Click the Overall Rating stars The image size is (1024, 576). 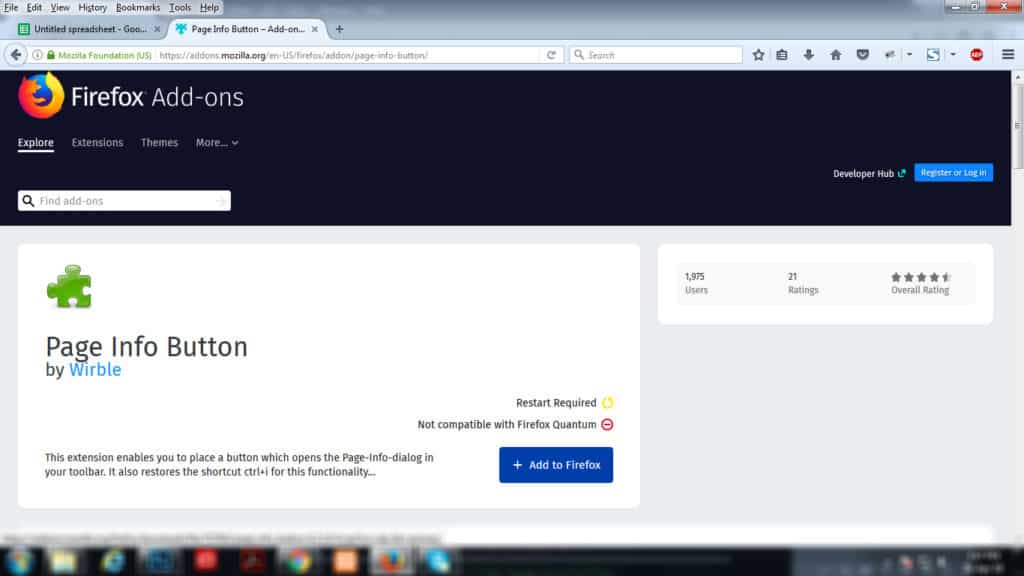pyautogui.click(x=921, y=277)
